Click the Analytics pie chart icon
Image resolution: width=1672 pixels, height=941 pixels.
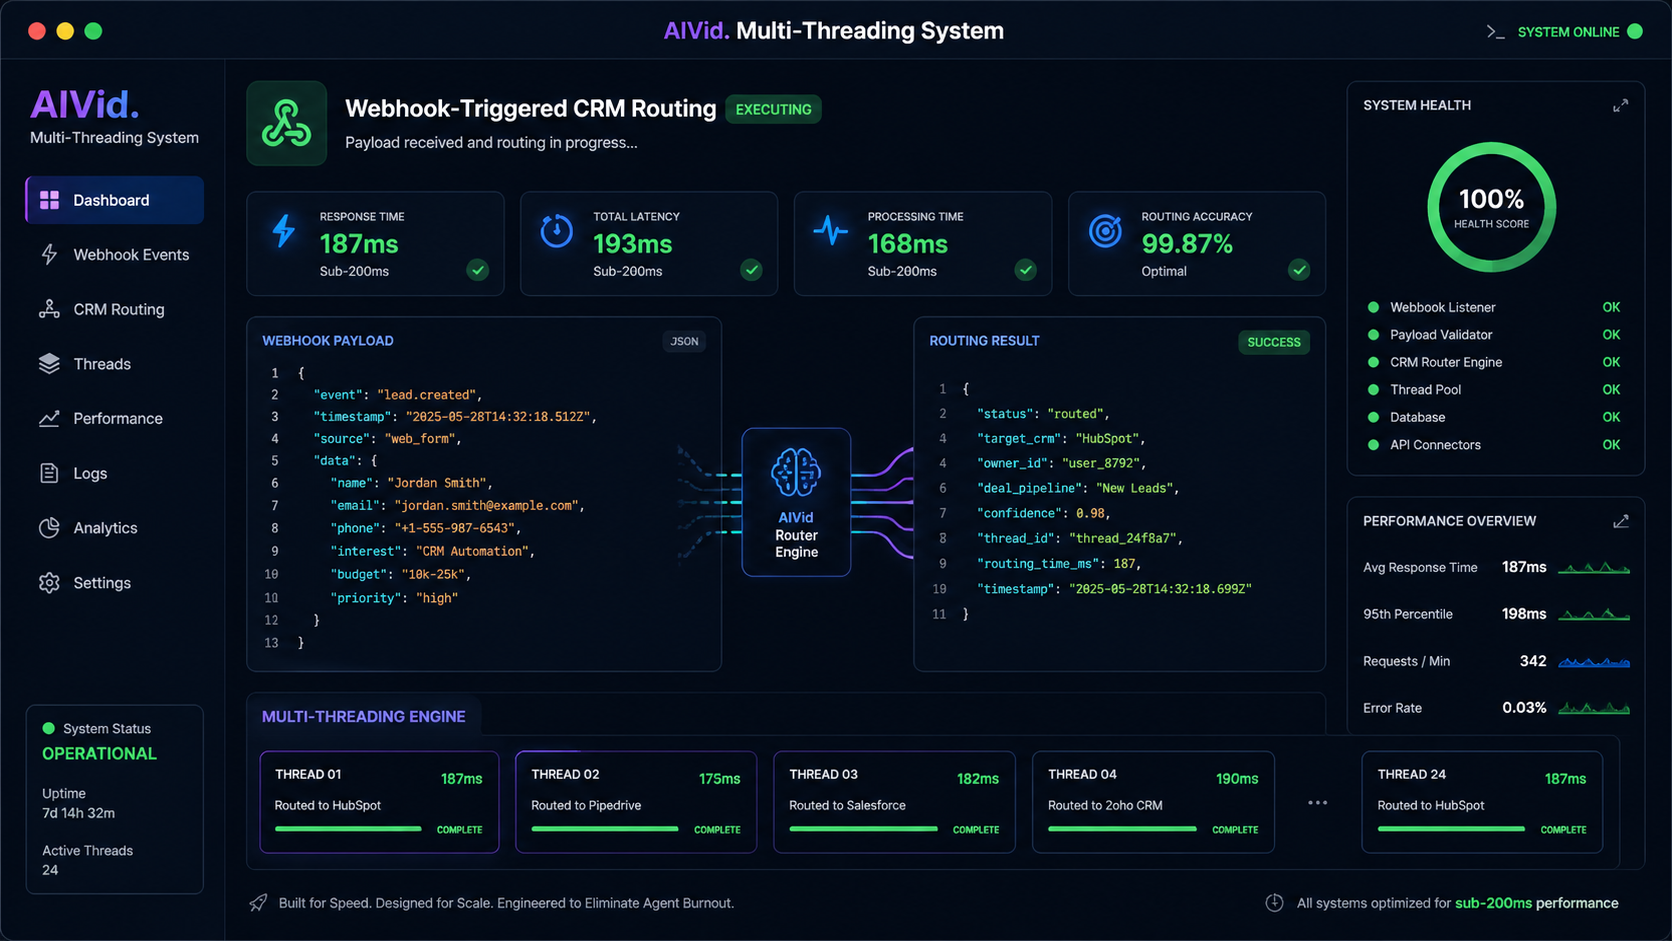click(x=49, y=528)
